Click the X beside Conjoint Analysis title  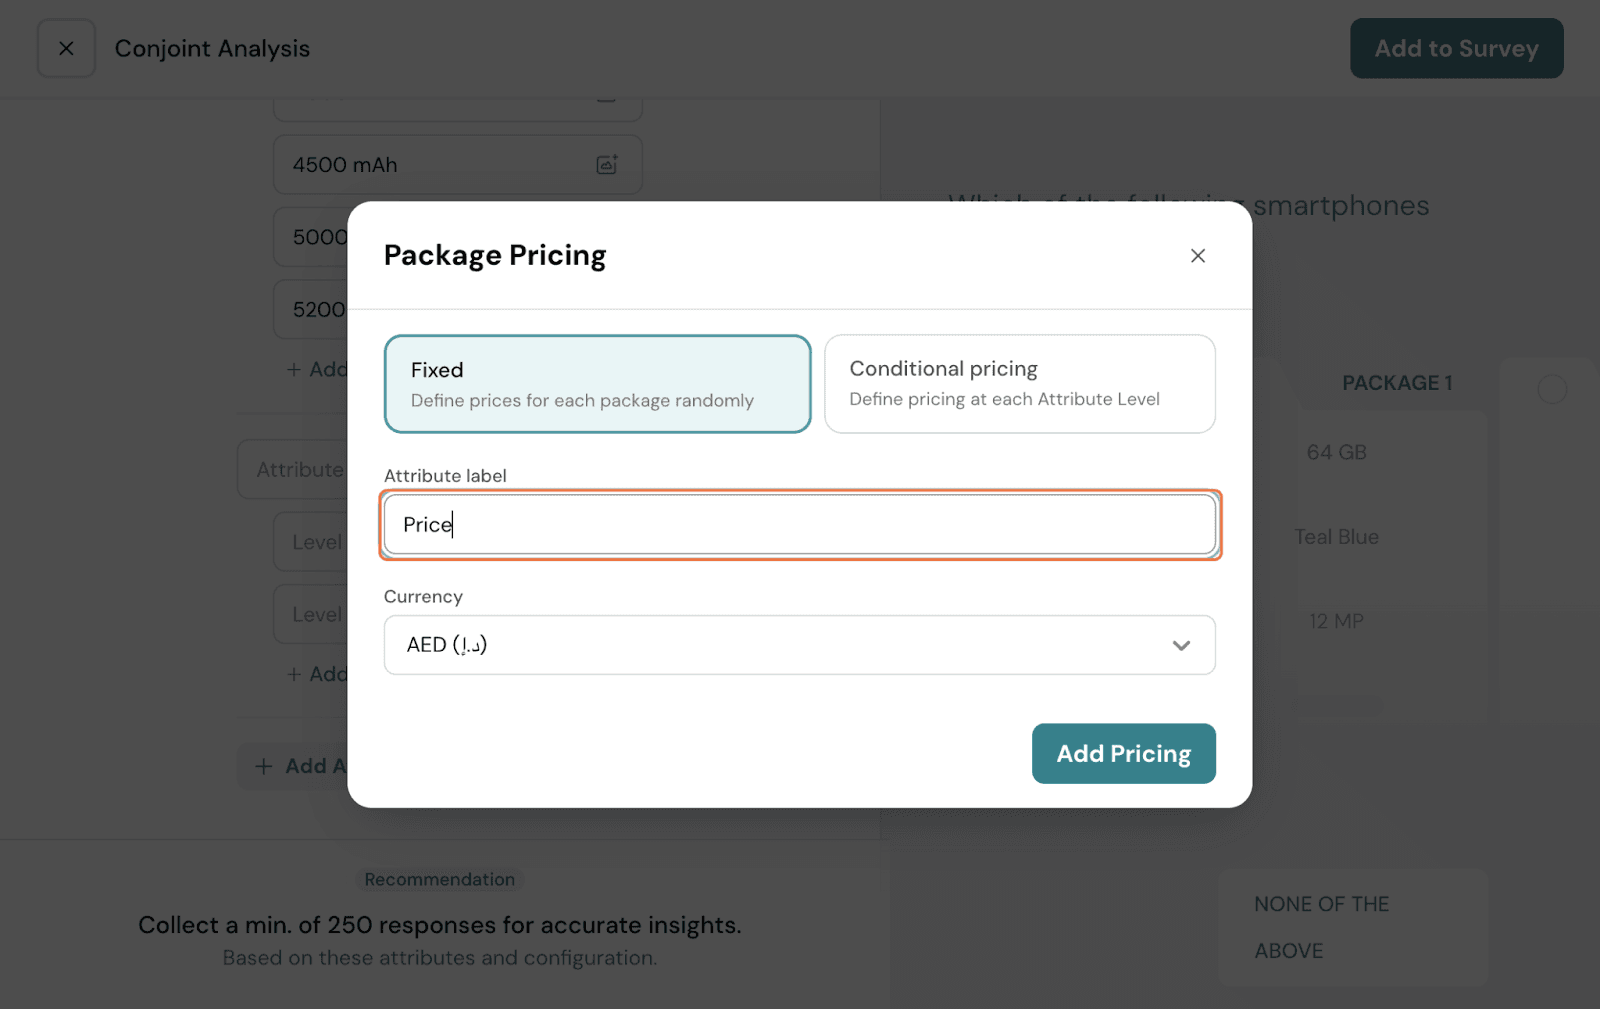coord(66,48)
